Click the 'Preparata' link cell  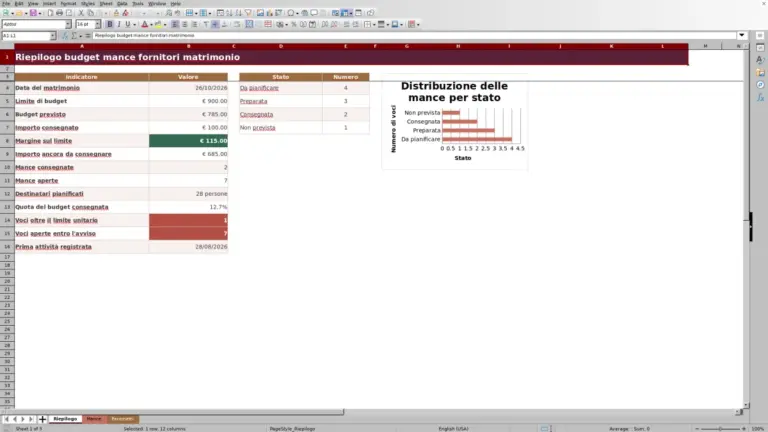pyautogui.click(x=281, y=101)
